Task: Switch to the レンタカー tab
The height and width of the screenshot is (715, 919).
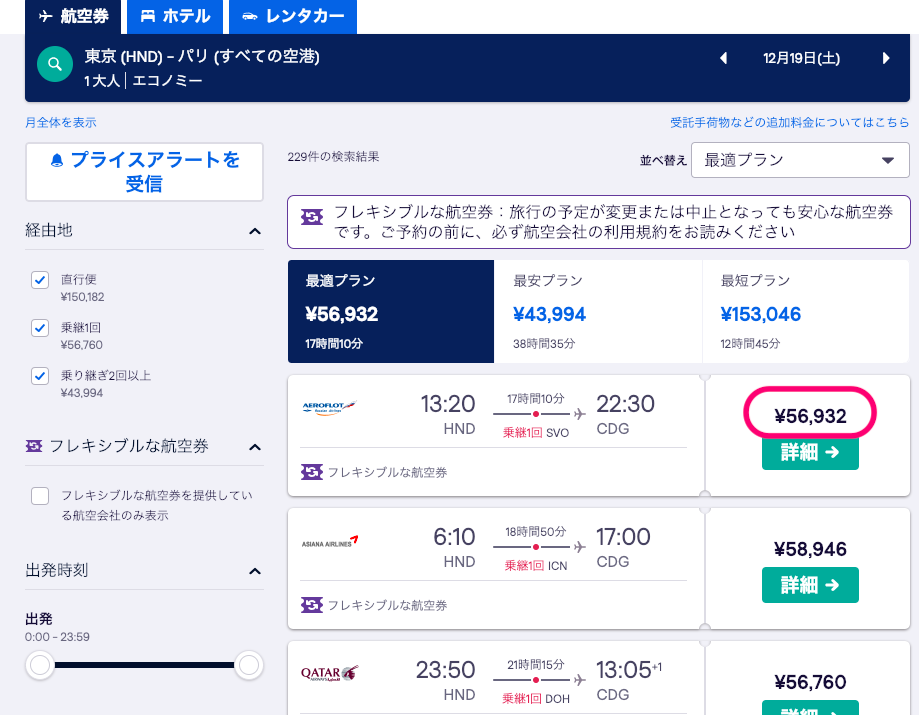Action: point(293,16)
